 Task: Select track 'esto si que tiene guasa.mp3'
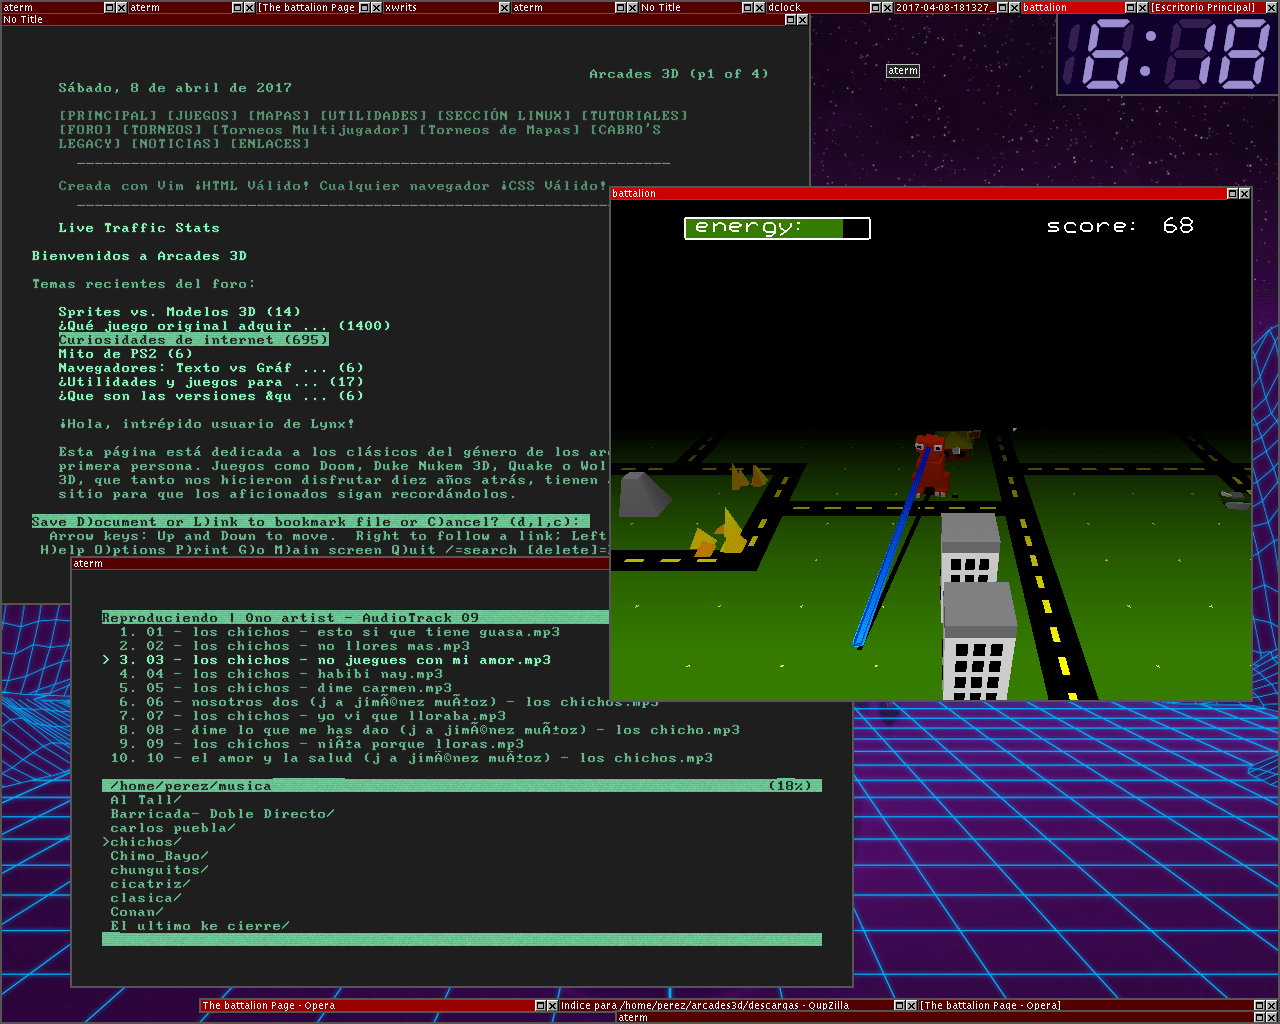[x=340, y=632]
